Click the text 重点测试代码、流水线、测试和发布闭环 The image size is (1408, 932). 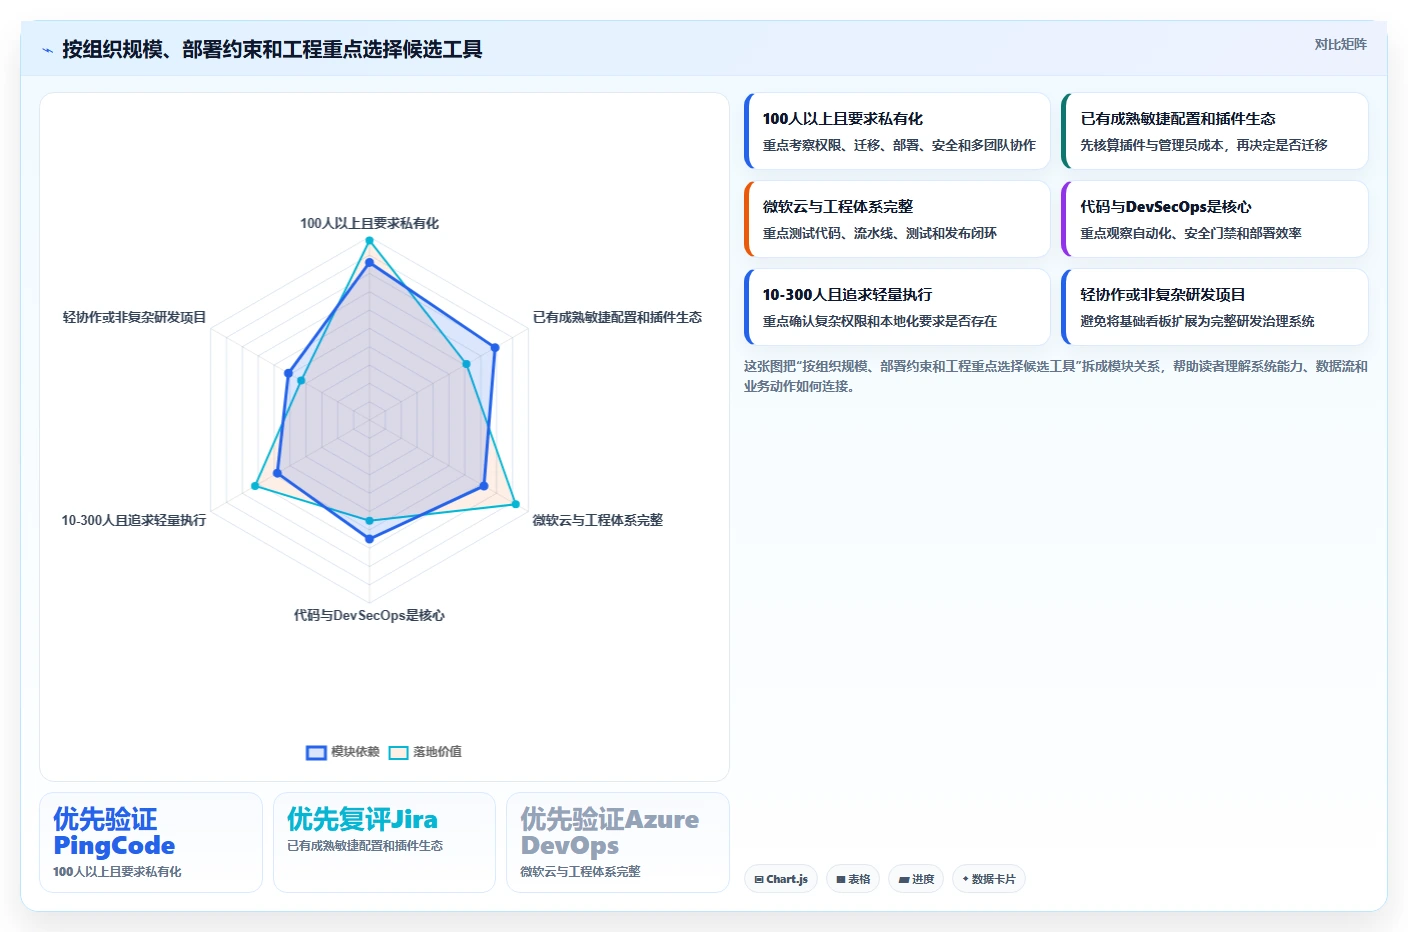coord(880,233)
